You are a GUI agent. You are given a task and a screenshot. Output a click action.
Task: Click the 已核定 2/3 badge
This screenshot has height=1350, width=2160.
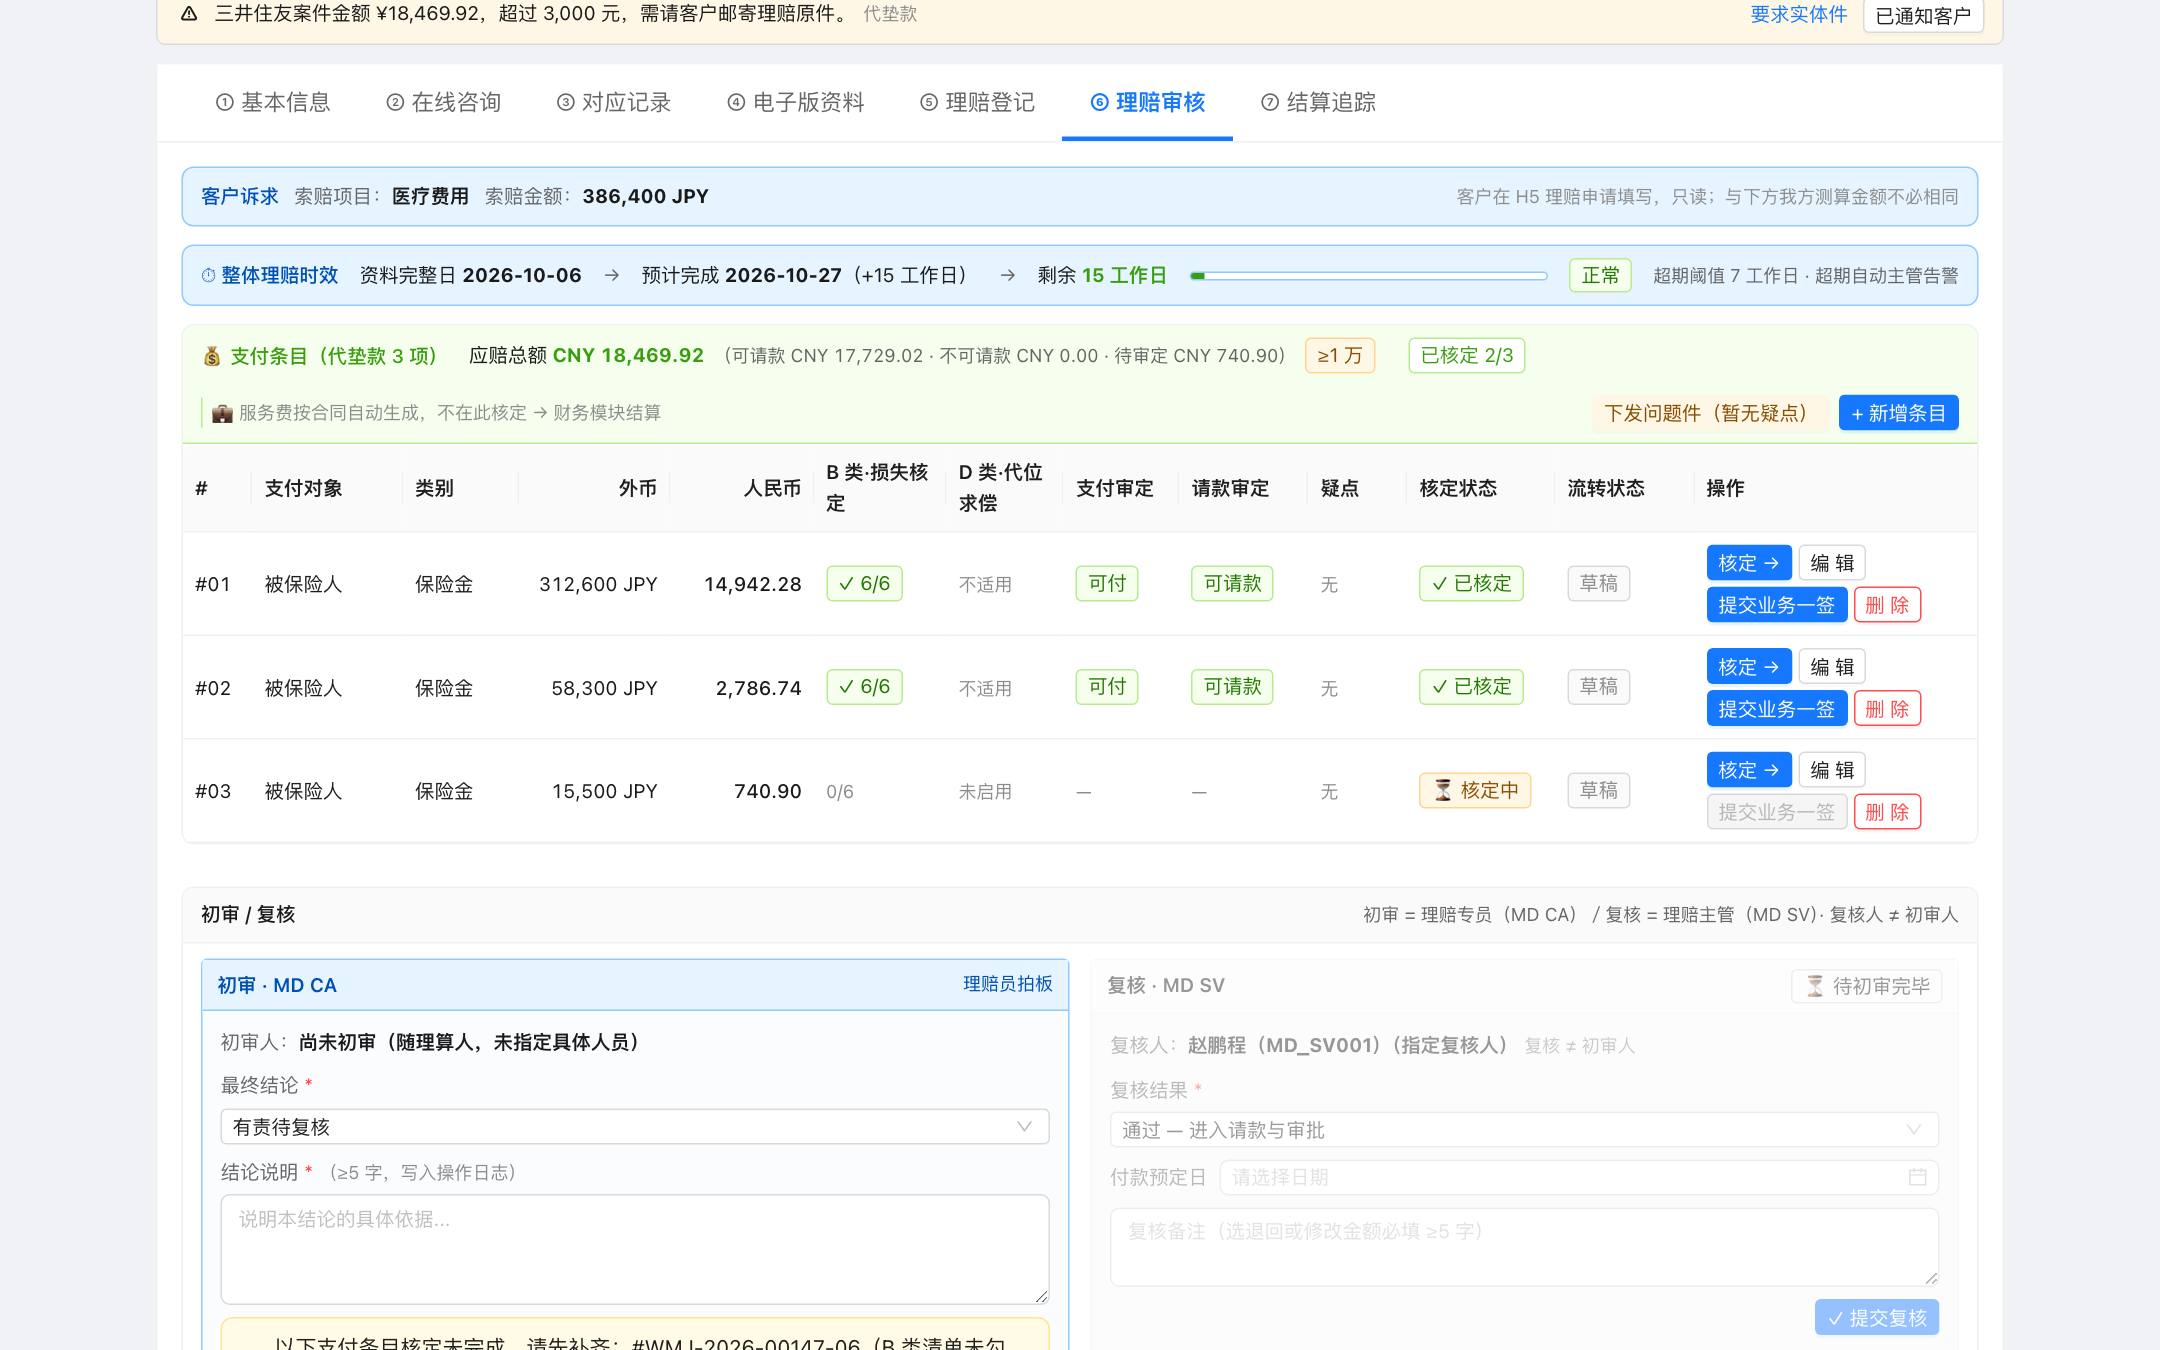[x=1467, y=356]
